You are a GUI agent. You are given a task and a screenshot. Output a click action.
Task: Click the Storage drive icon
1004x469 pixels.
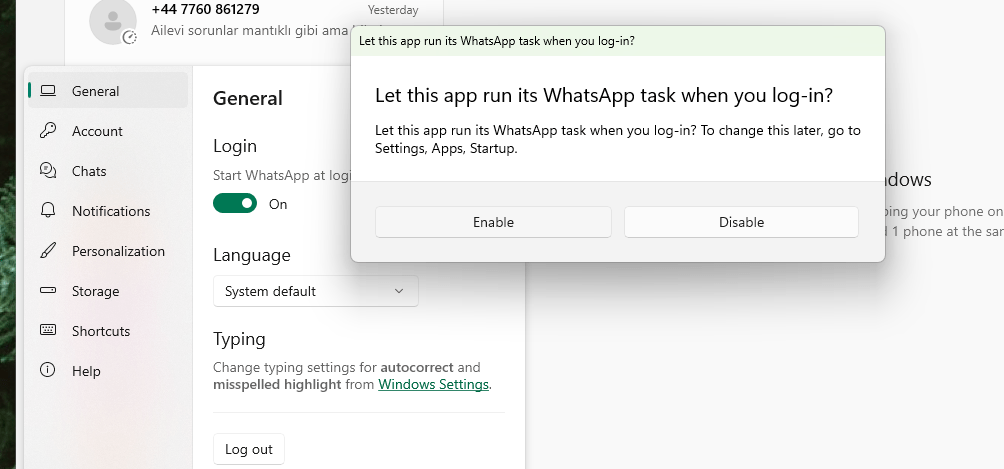click(48, 290)
